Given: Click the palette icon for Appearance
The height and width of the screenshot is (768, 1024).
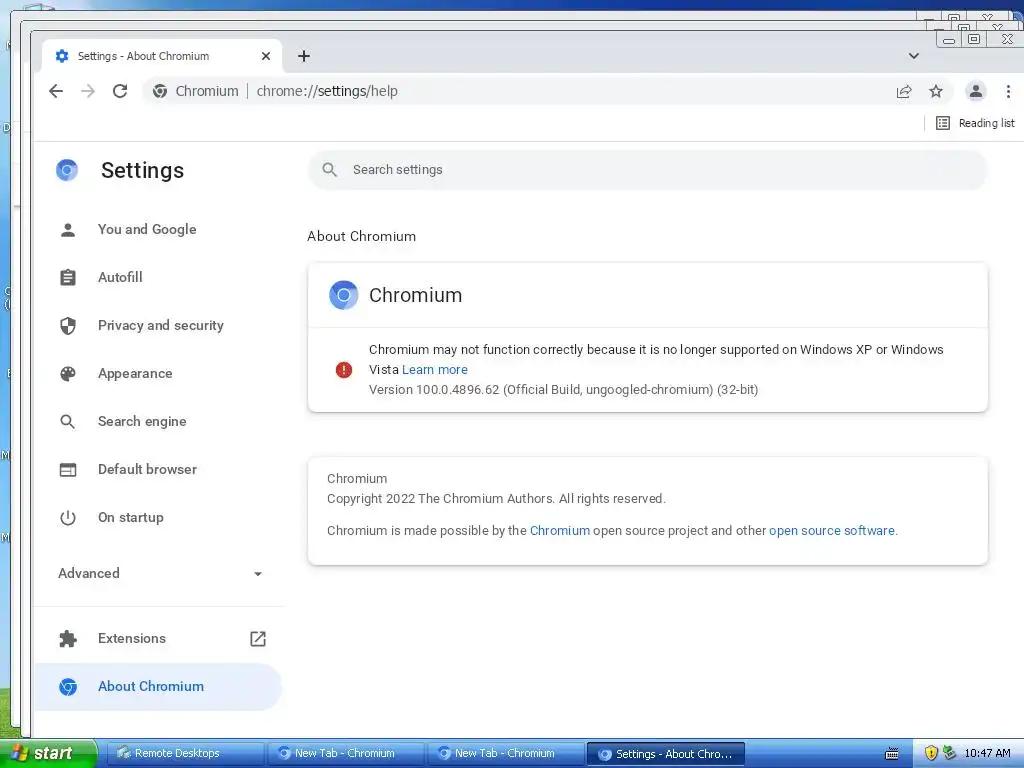Looking at the screenshot, I should pos(68,374).
